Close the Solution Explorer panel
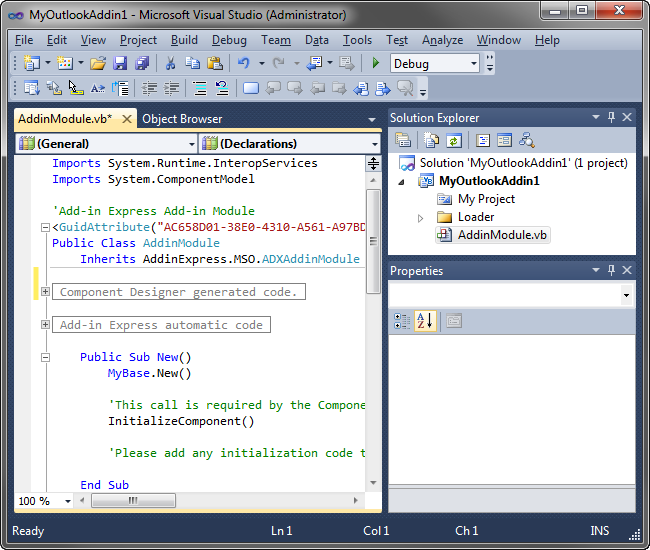Viewport: 650px width, 550px height. coord(627,117)
